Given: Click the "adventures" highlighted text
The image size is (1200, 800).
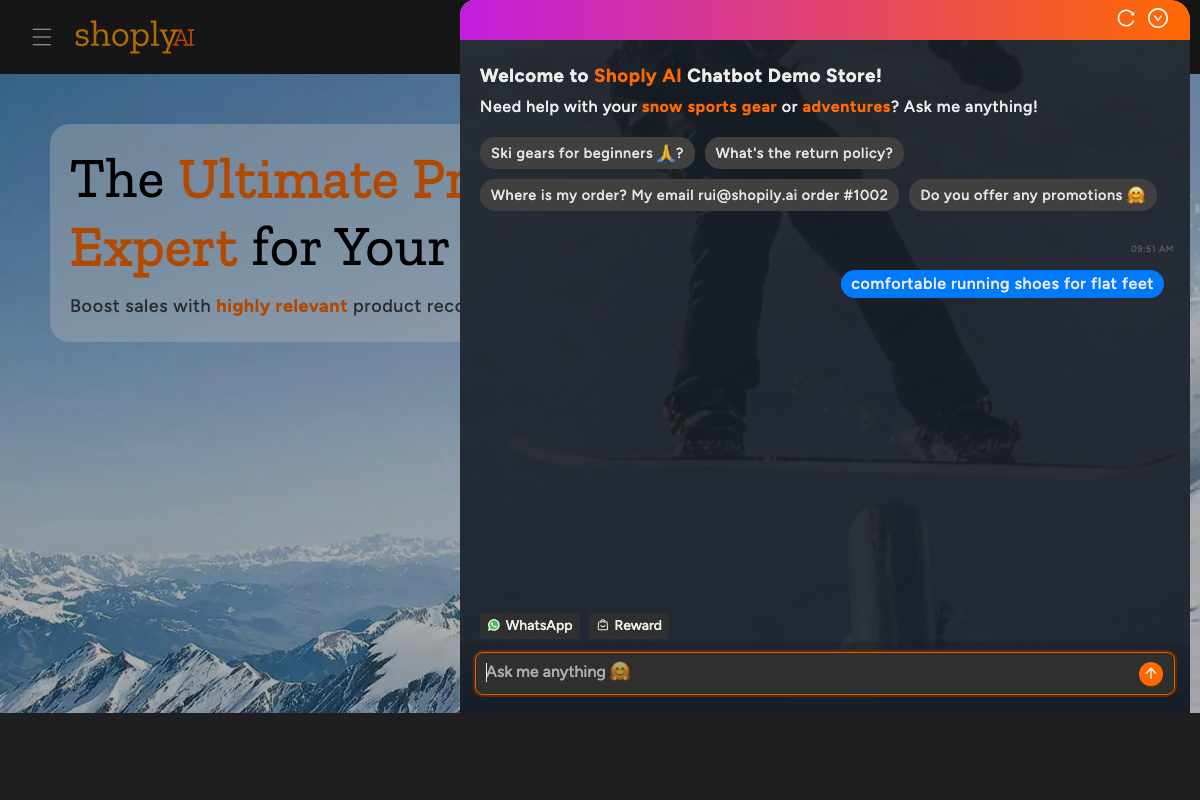Looking at the screenshot, I should [845, 107].
